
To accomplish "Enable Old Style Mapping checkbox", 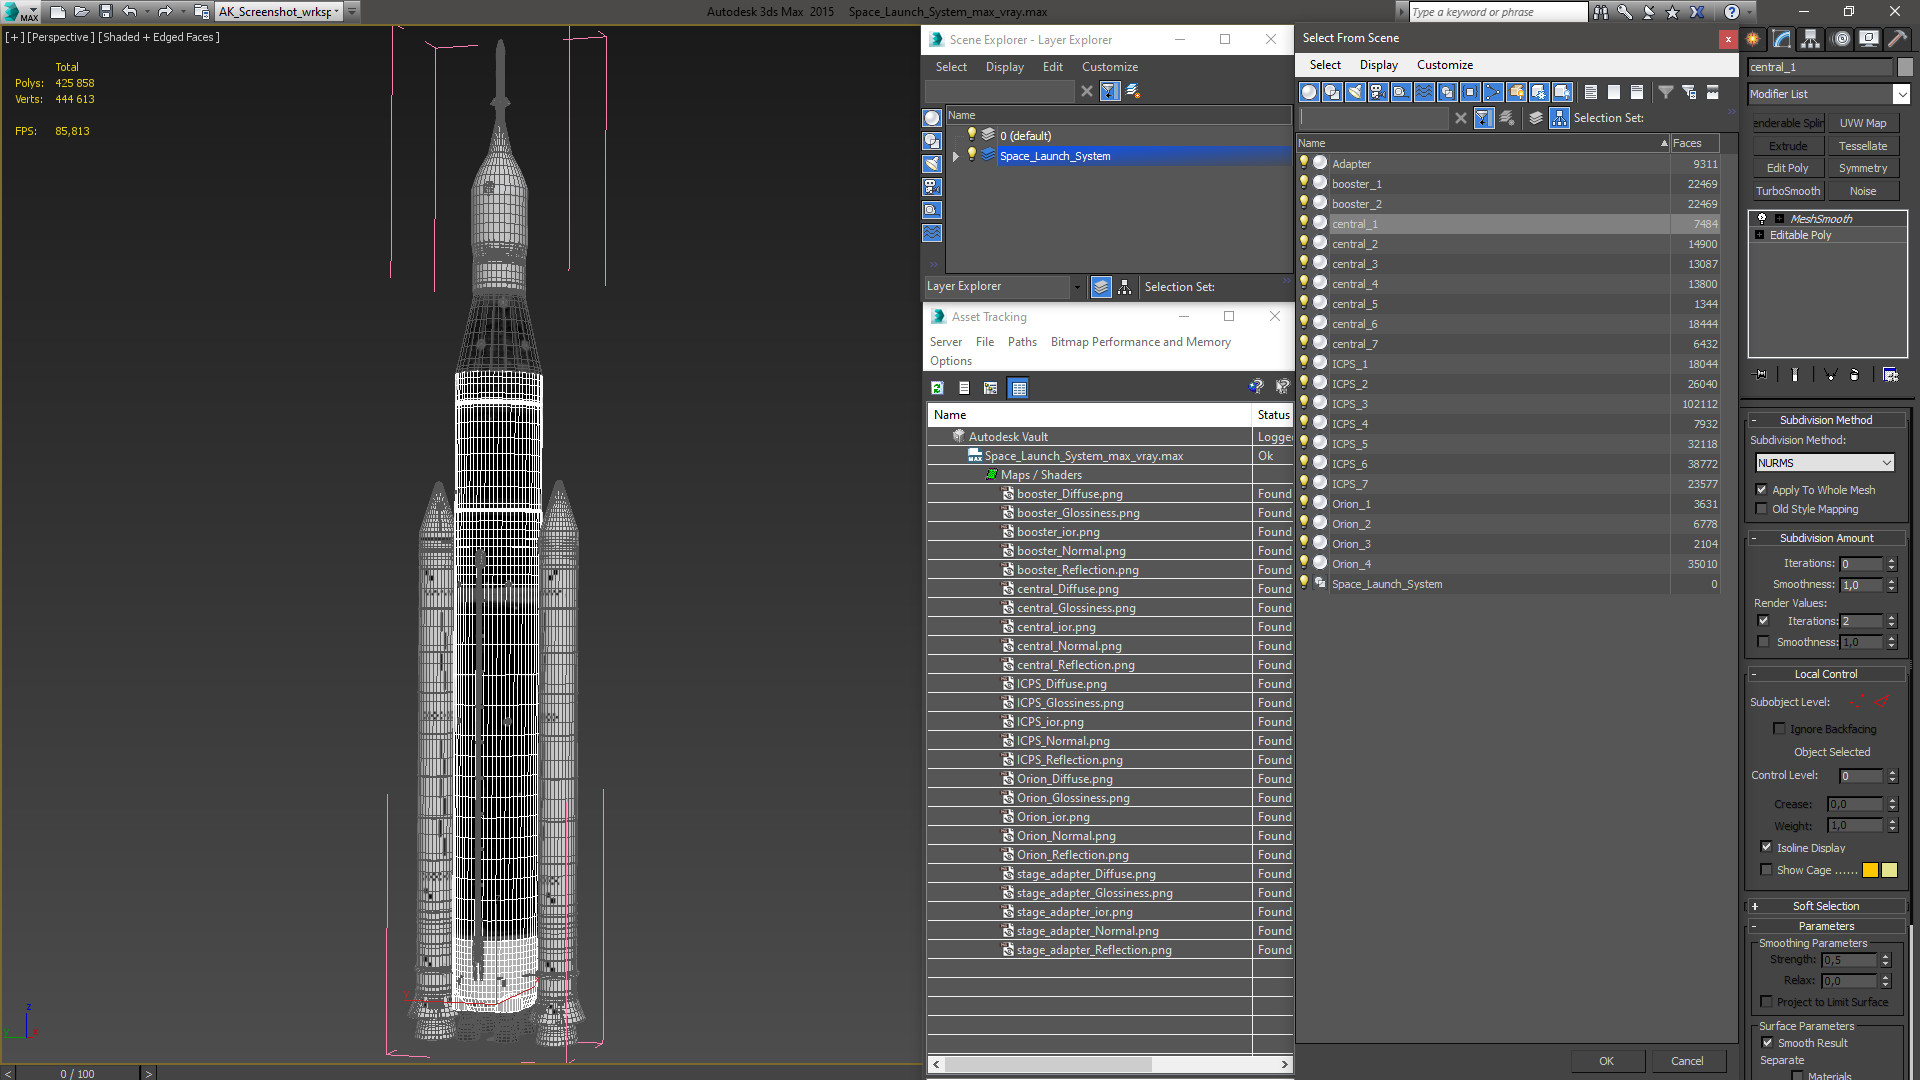I will (1762, 509).
